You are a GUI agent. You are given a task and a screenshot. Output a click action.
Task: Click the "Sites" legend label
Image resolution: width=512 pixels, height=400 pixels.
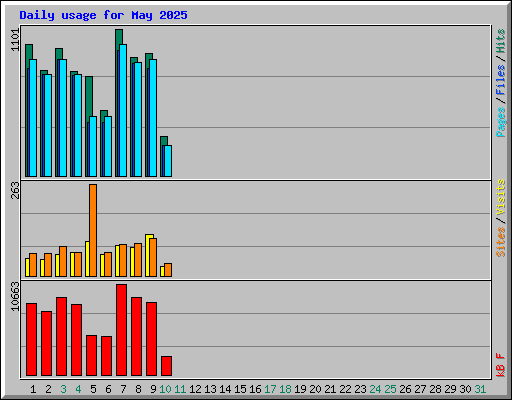[501, 242]
